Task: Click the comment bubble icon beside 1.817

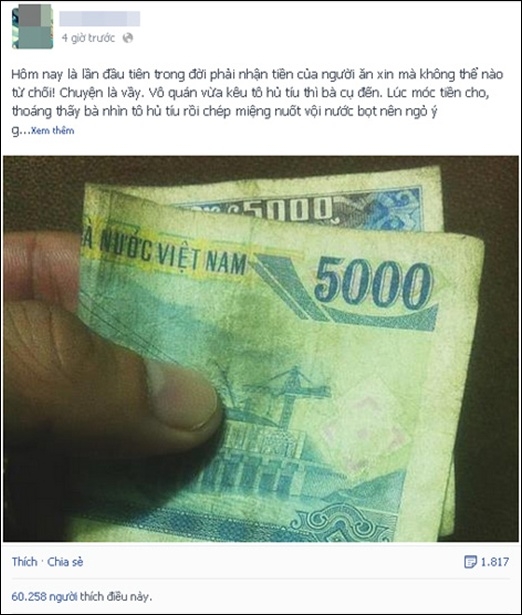Action: (x=470, y=562)
